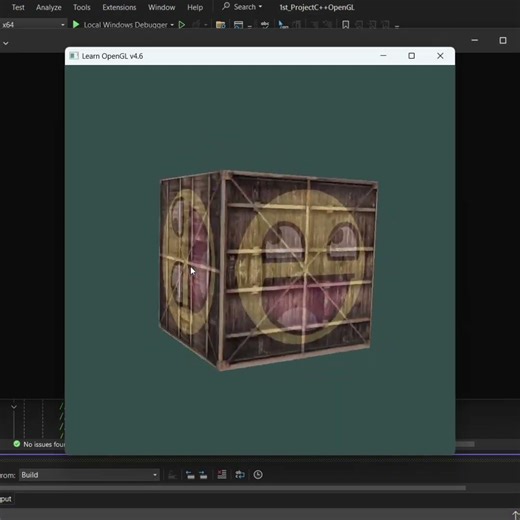Open the Build output source dropdown
Viewport: 520px width, 520px height.
pyautogui.click(x=89, y=475)
